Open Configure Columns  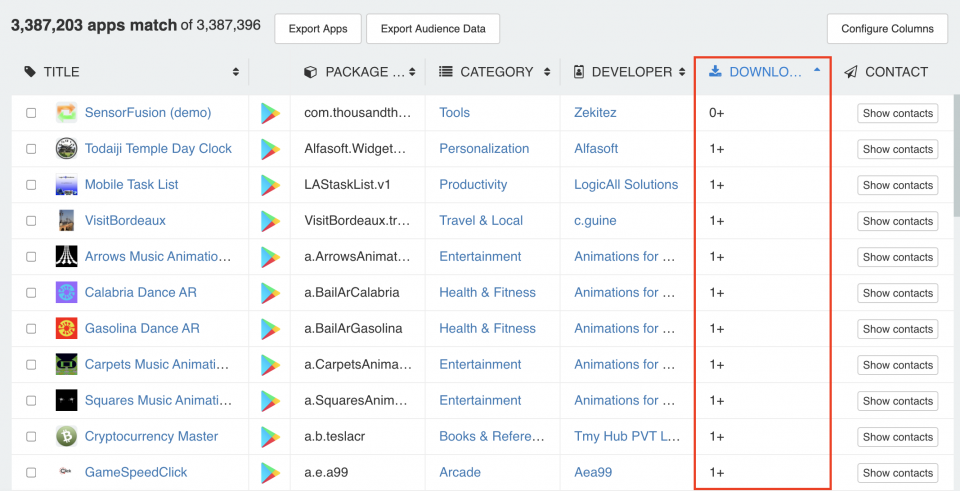click(887, 29)
